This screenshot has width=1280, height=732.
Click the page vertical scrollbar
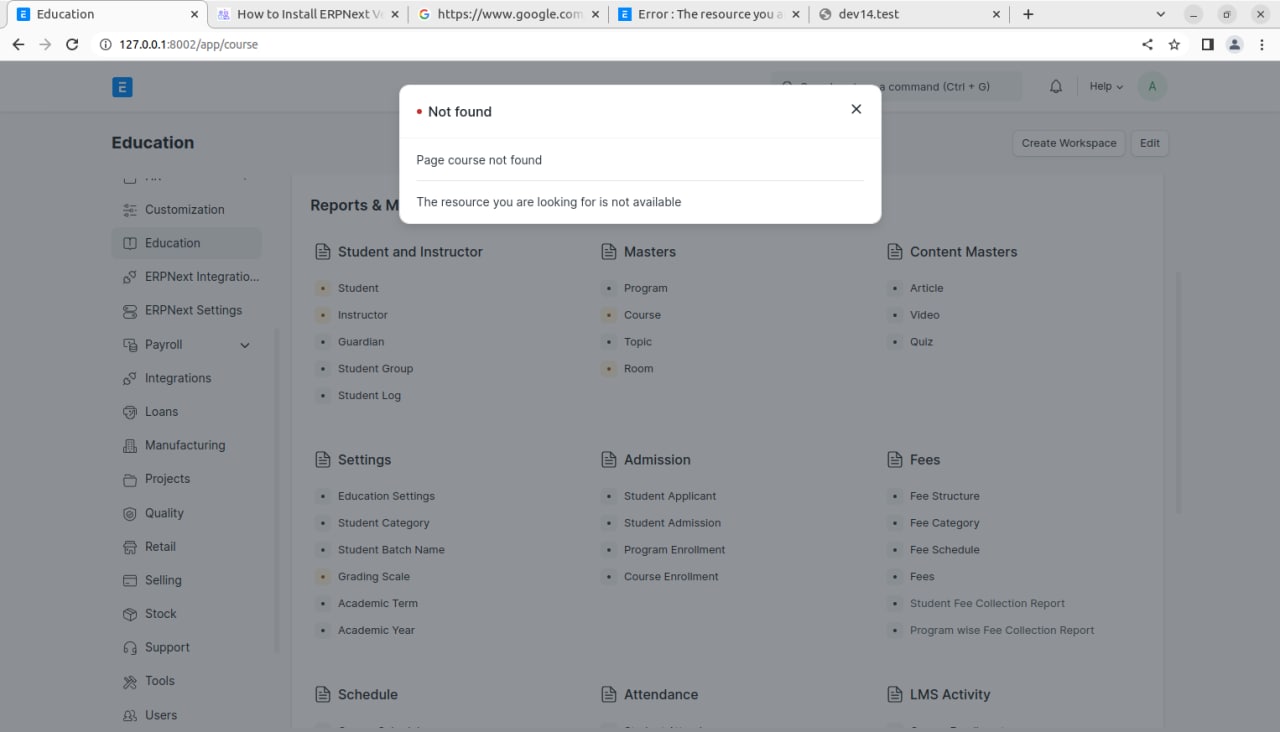click(x=1178, y=393)
